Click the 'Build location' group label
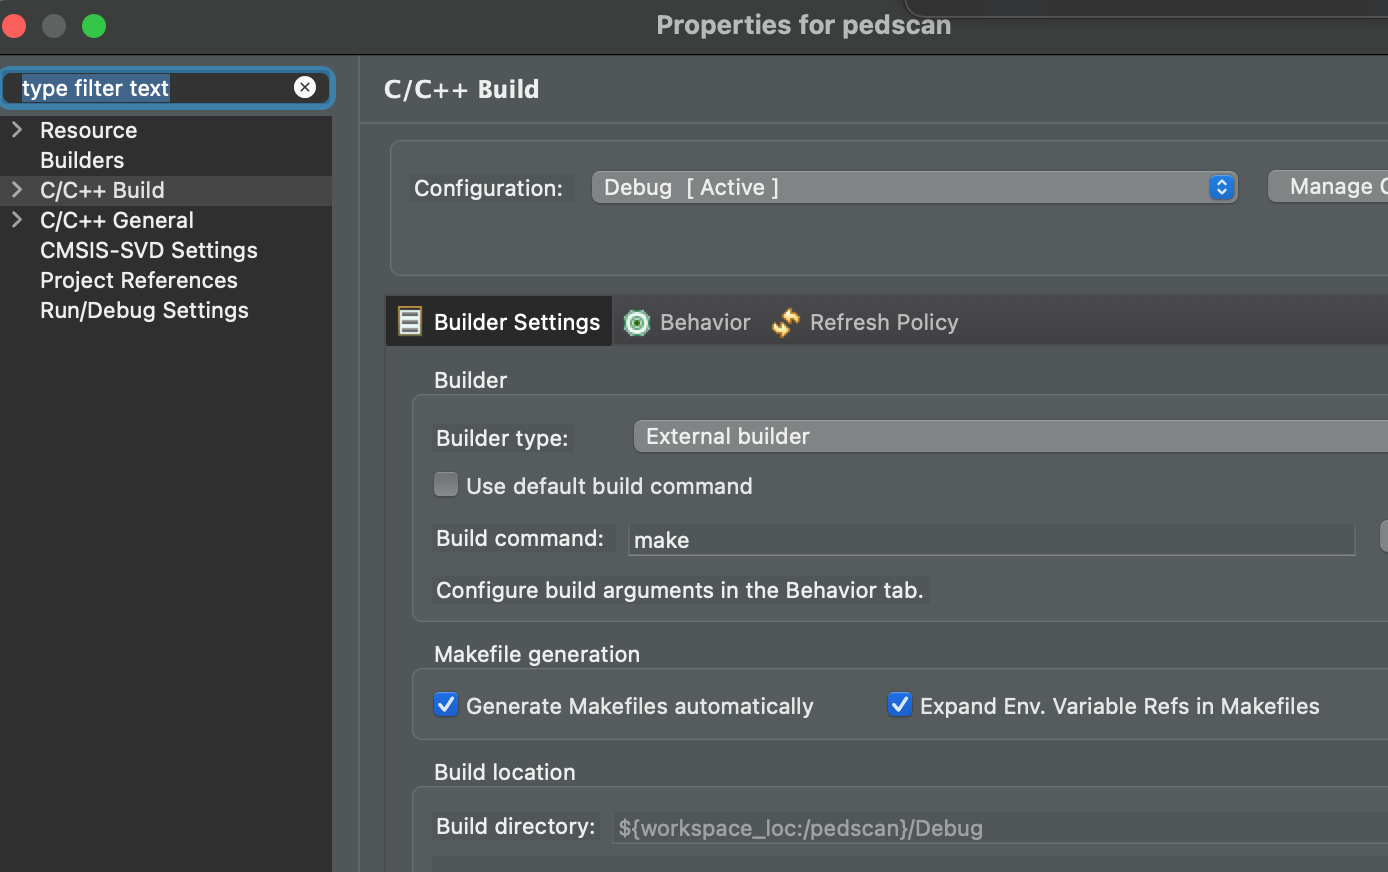 [505, 772]
